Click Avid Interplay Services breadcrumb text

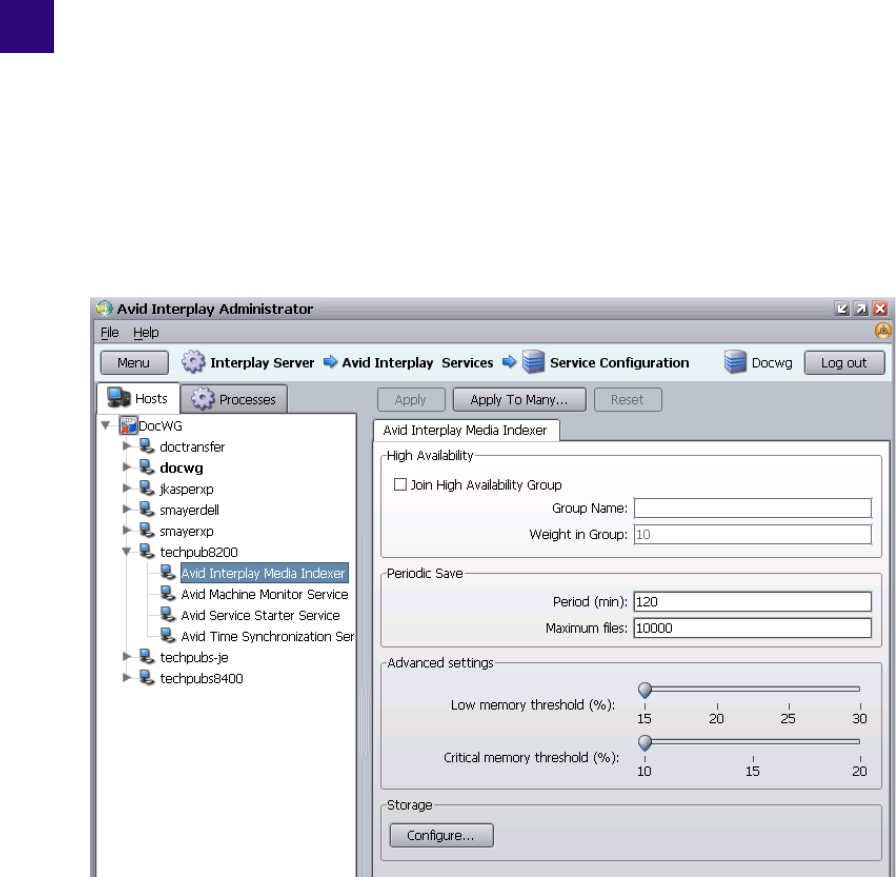418,363
